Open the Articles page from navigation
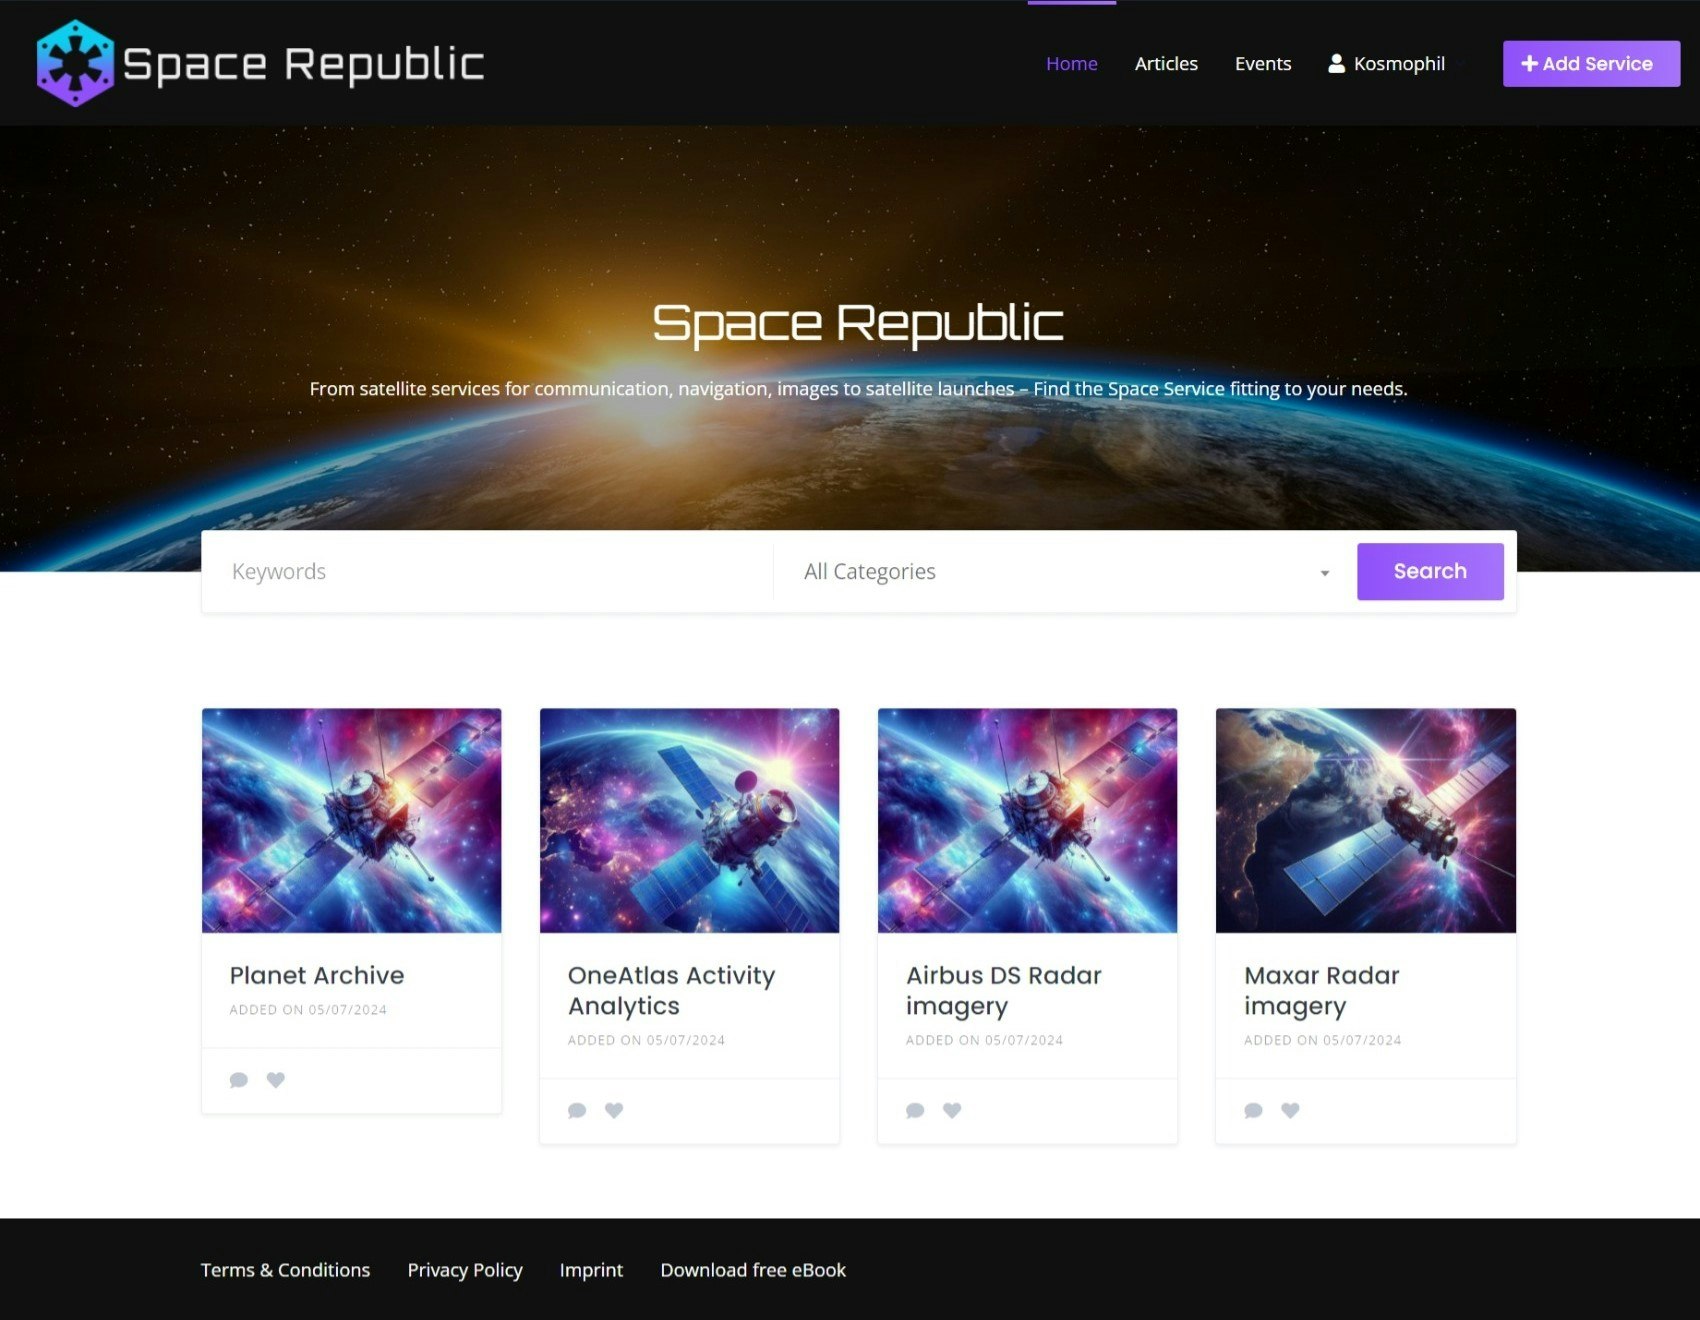This screenshot has width=1700, height=1320. pos(1166,63)
